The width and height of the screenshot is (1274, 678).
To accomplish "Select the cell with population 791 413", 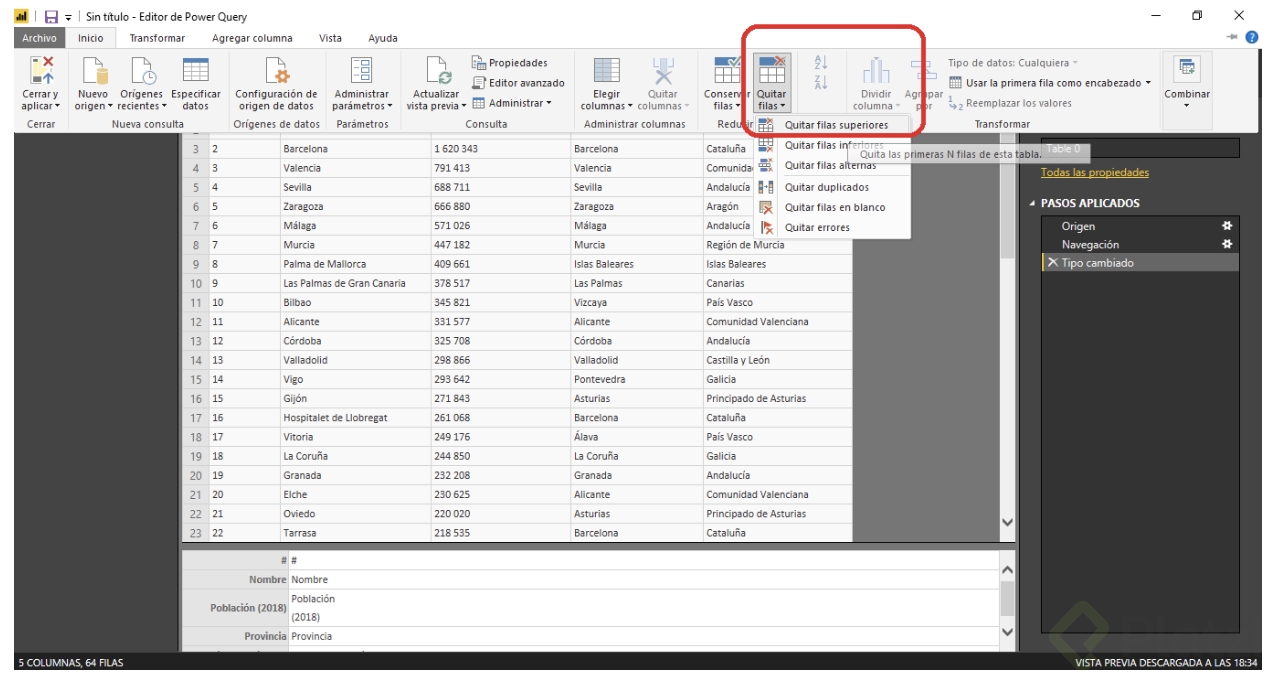I will 500,168.
